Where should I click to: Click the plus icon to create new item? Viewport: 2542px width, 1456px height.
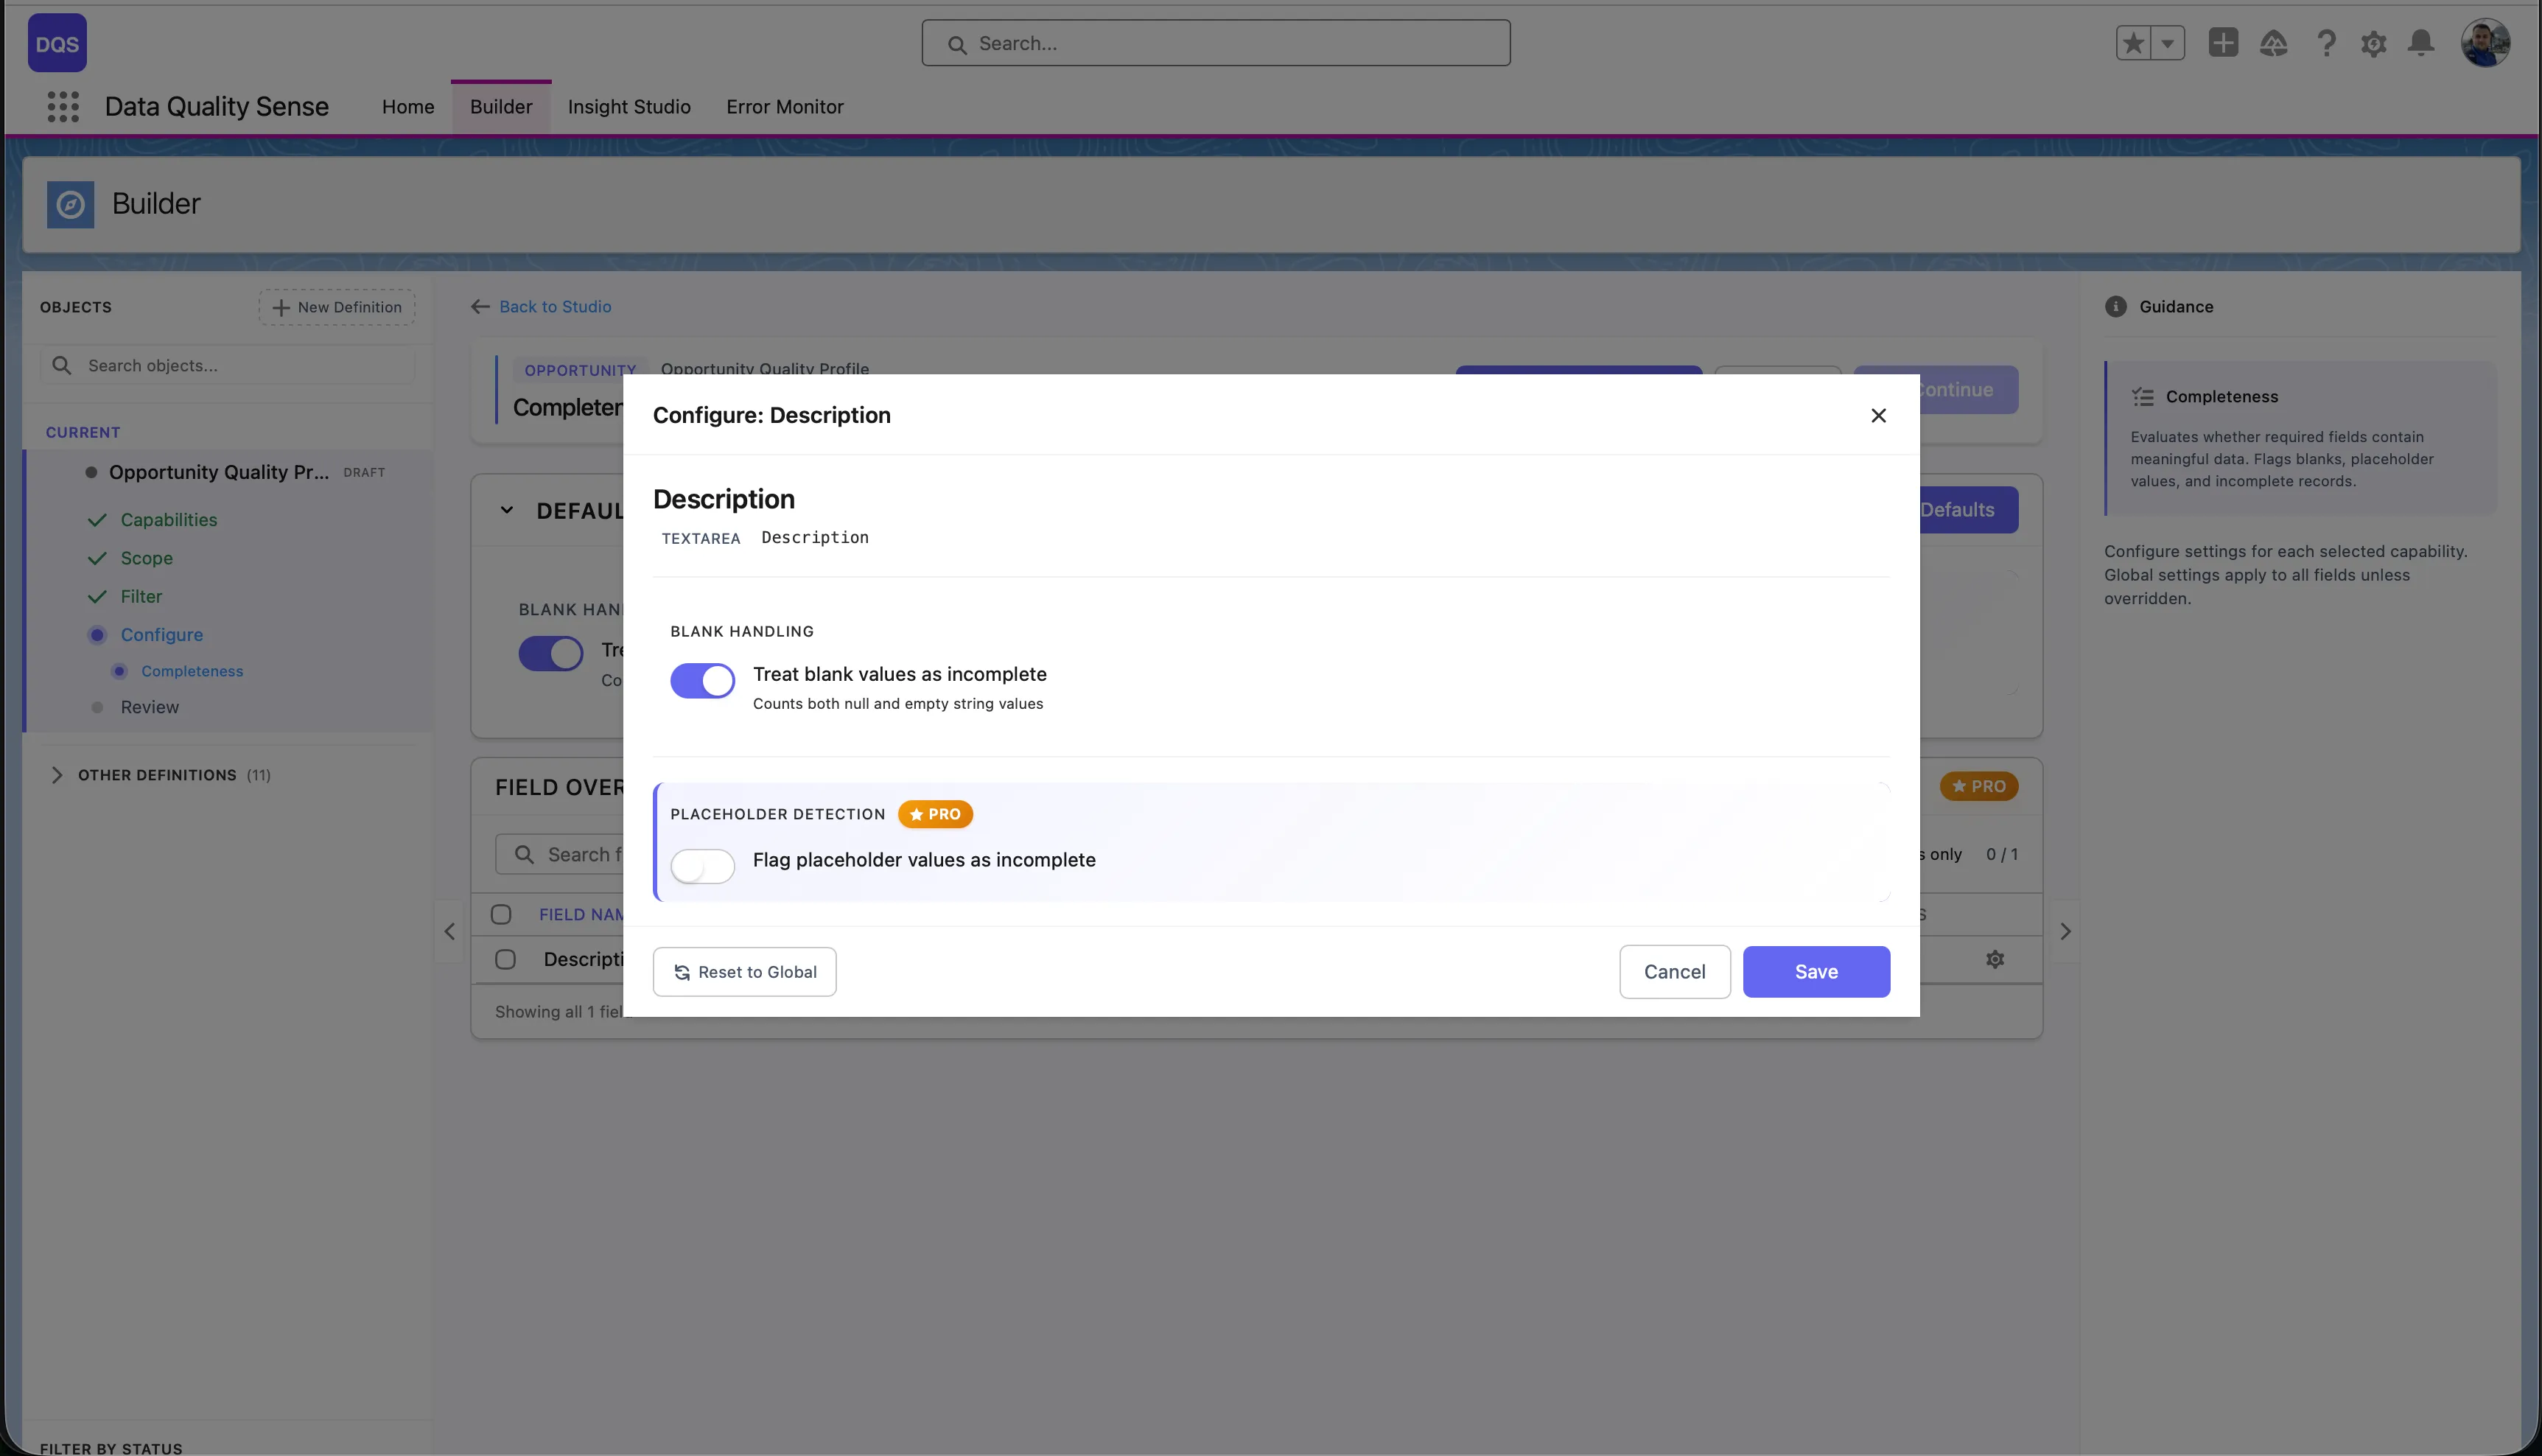[2223, 43]
